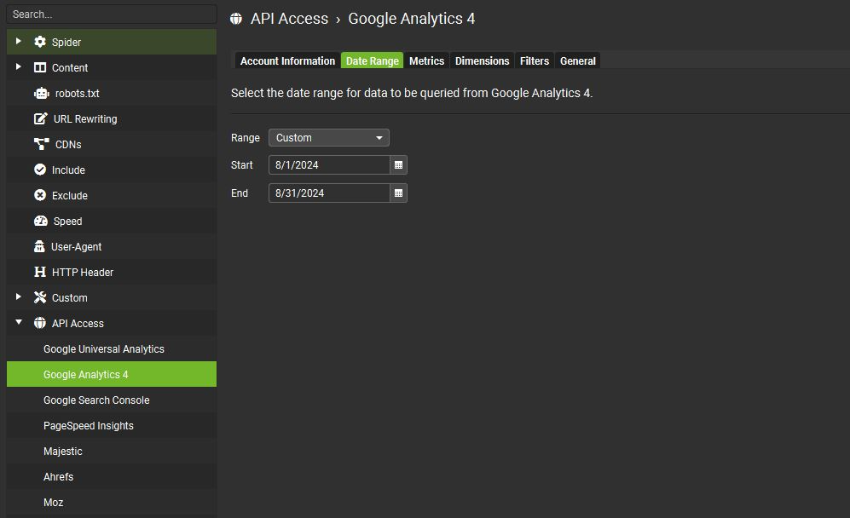
Task: Select Moz in API Access list
Action: (112, 502)
